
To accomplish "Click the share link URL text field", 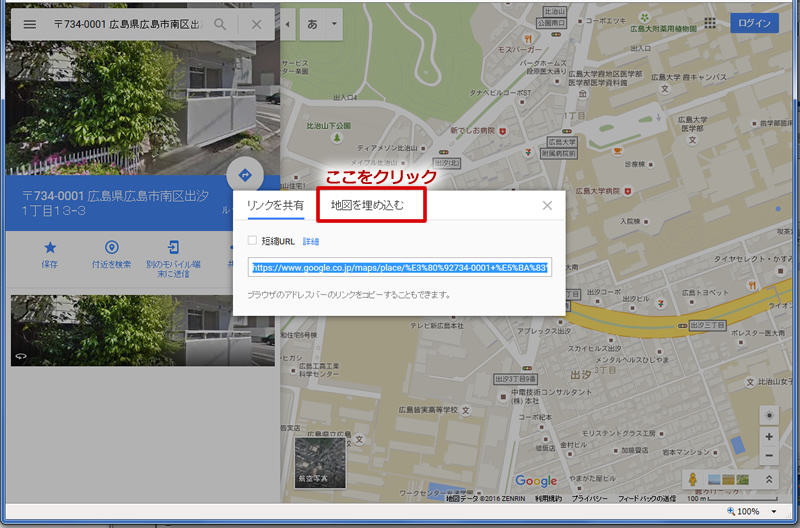I will point(399,268).
